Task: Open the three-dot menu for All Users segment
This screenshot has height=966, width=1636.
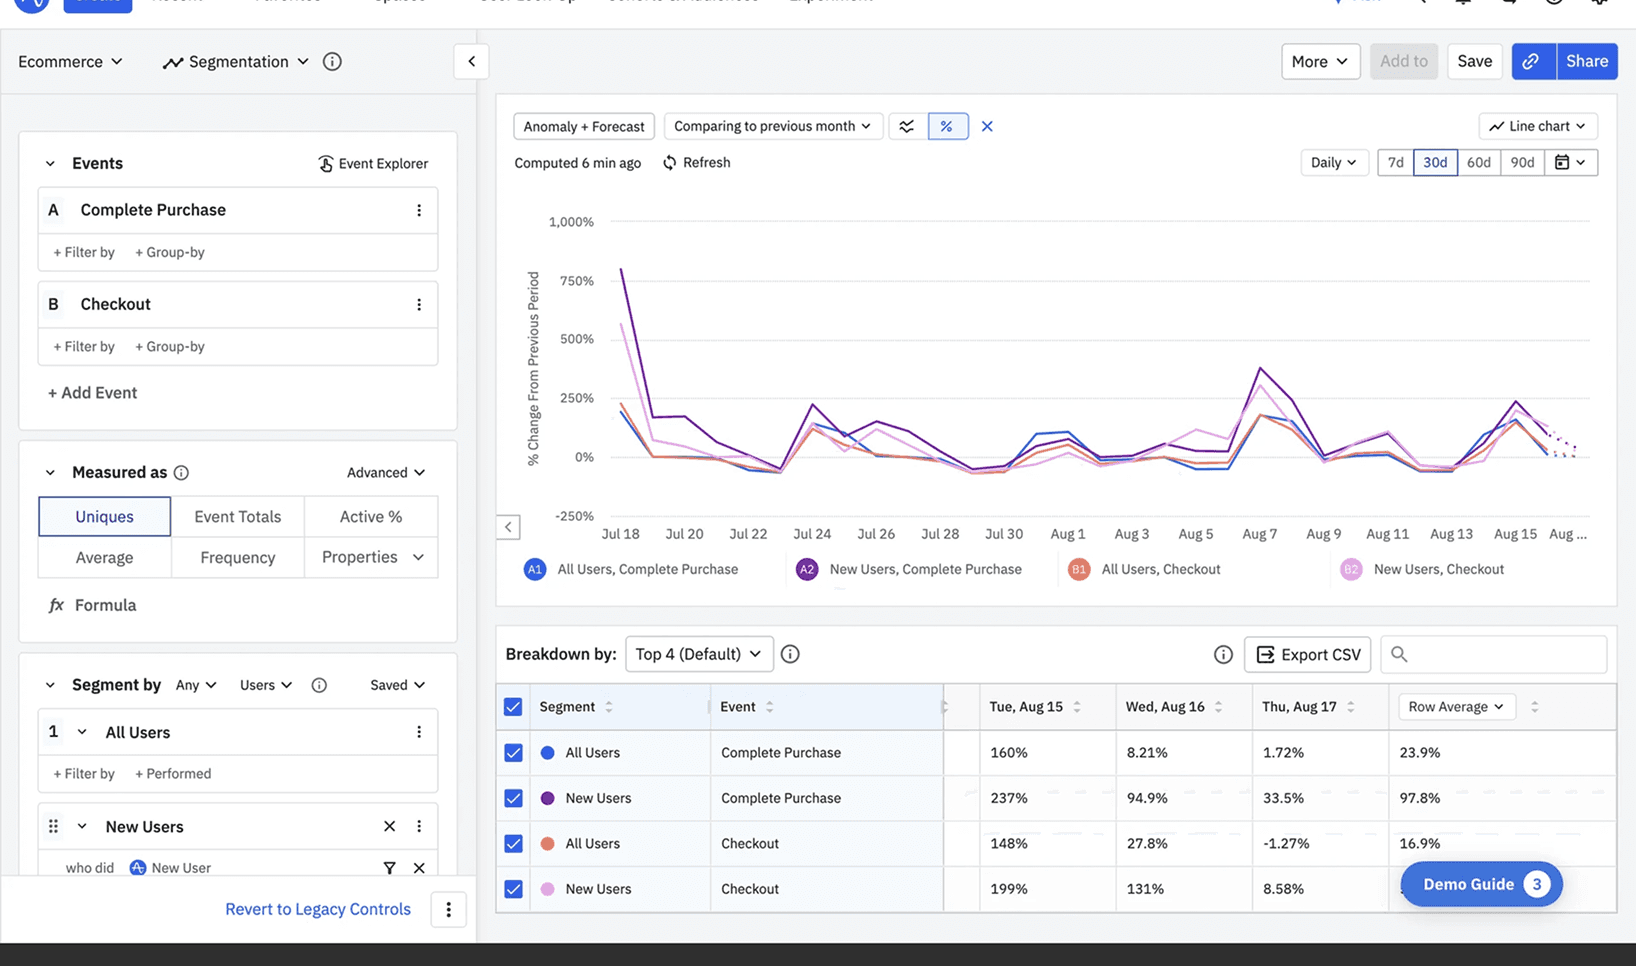Action: pos(419,732)
